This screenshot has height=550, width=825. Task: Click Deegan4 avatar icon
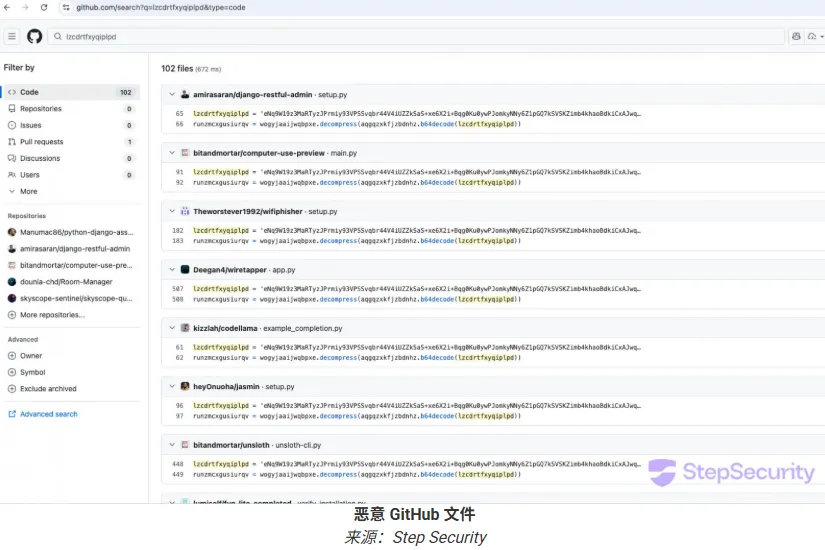pos(185,269)
